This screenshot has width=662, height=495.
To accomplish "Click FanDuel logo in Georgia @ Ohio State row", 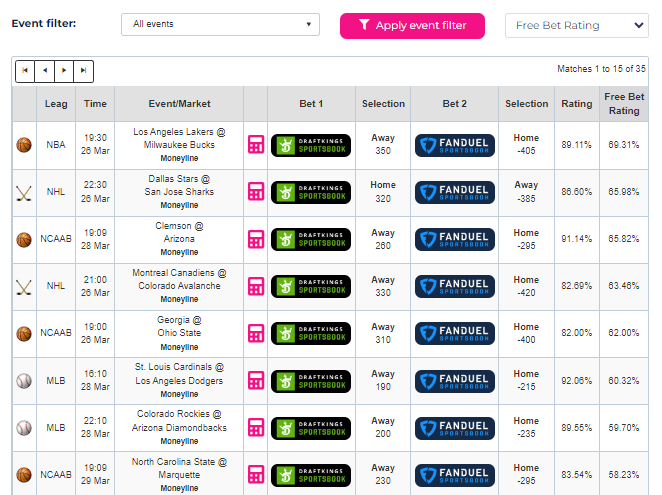I will (455, 334).
